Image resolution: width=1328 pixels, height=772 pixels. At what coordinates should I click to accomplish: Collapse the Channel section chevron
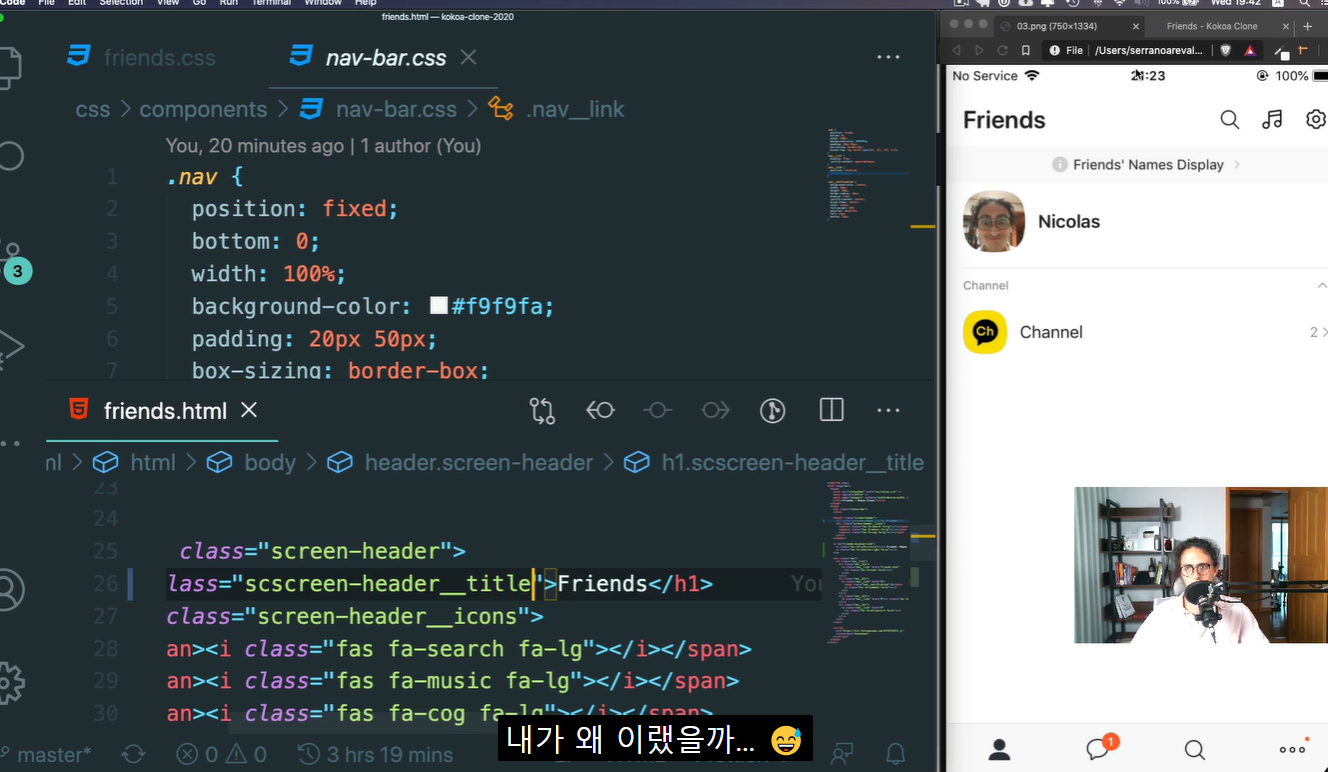(x=1321, y=285)
